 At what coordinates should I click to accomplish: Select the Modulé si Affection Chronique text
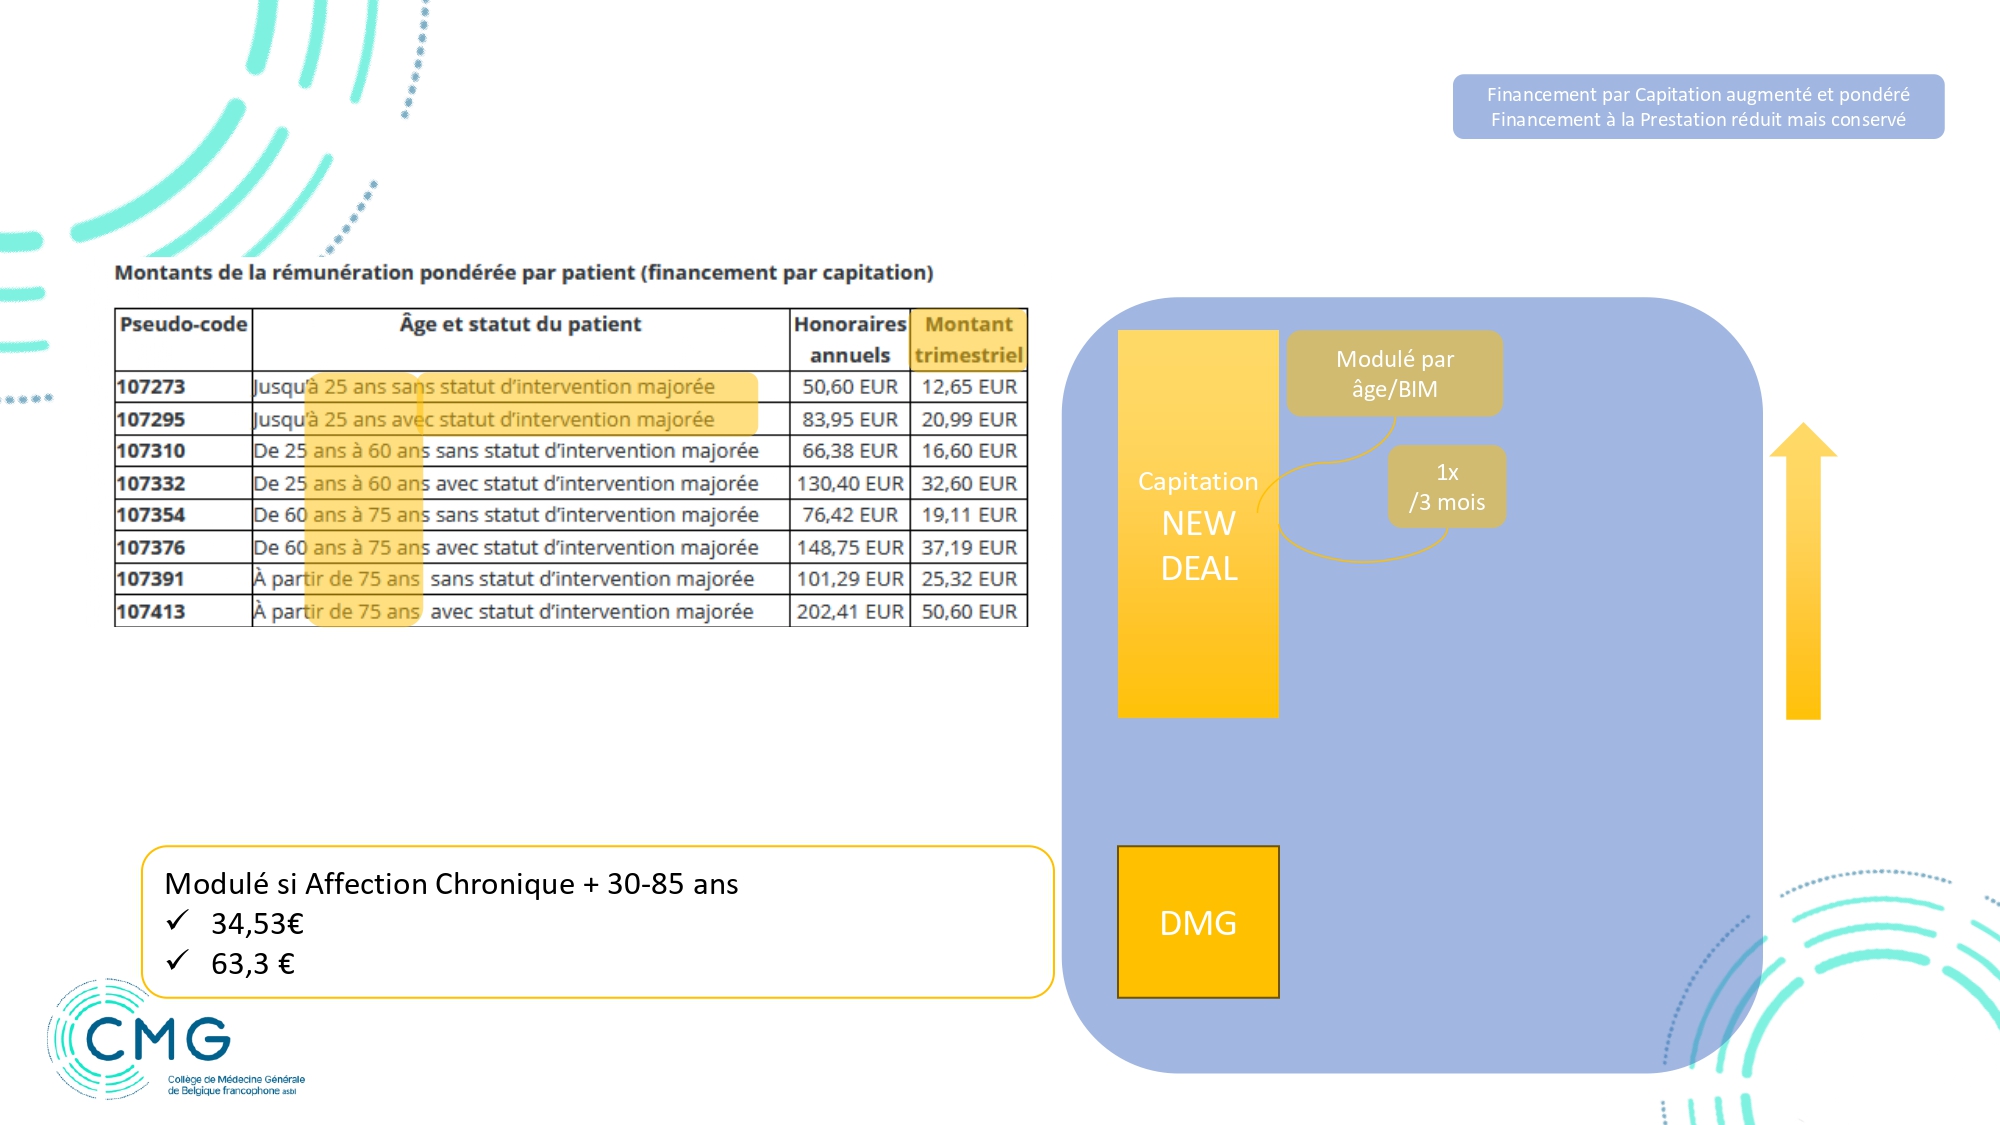tap(451, 884)
